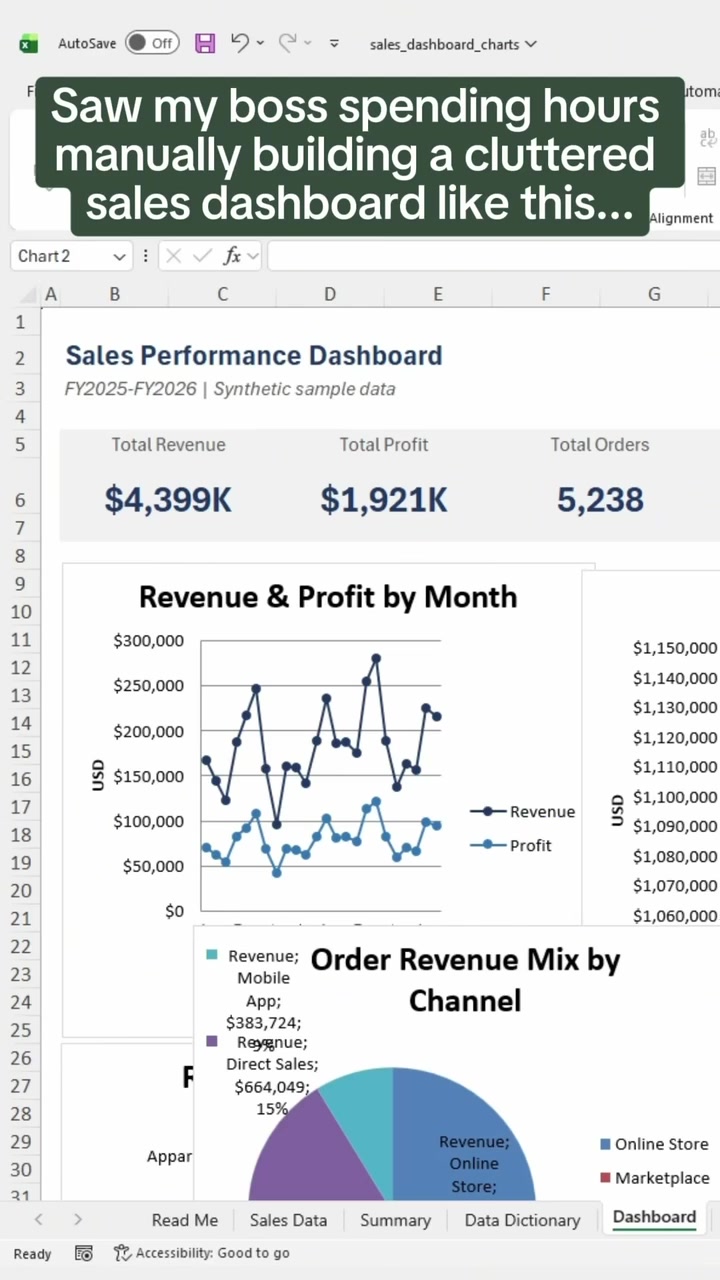720x1280 pixels.
Task: Click the Total Profit label
Action: pyautogui.click(x=384, y=445)
